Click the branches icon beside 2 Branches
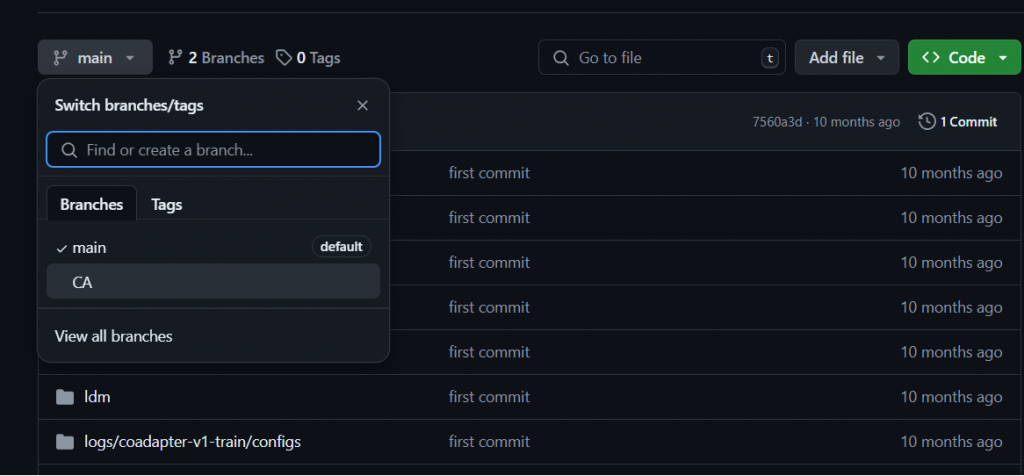 pyautogui.click(x=174, y=58)
